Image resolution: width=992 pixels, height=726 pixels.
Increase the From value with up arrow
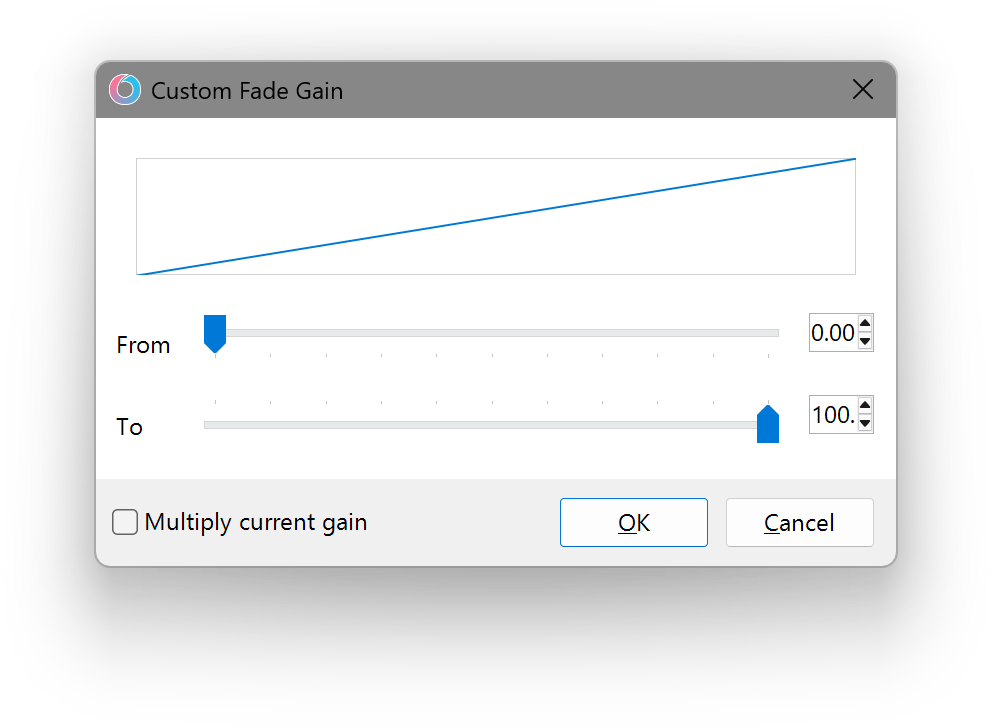click(865, 324)
